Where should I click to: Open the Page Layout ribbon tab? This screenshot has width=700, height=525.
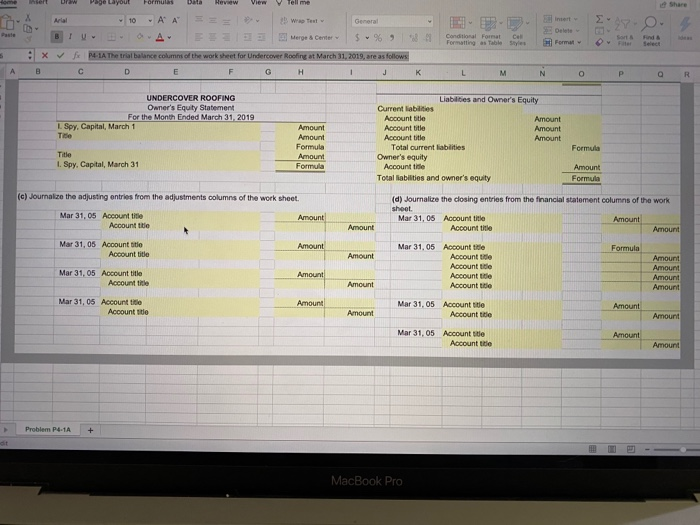(110, 2)
